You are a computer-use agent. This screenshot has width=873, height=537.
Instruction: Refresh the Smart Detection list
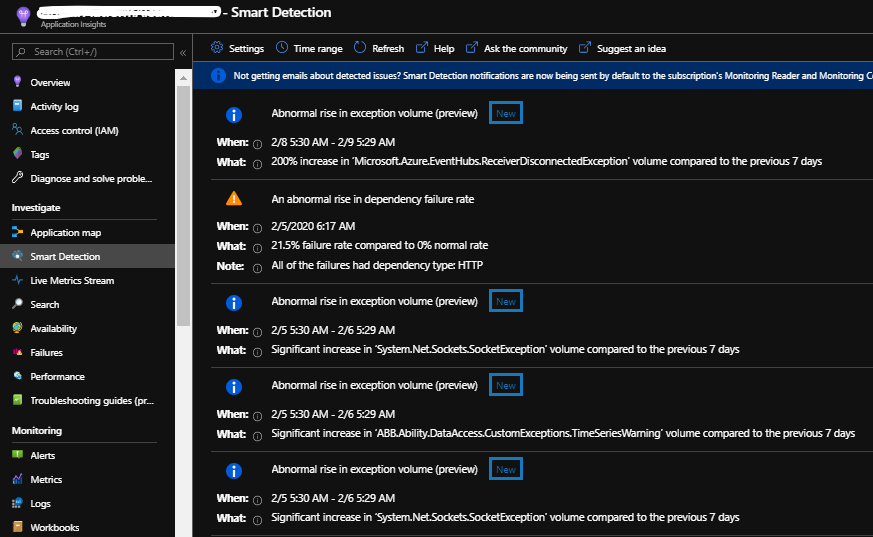pos(379,48)
